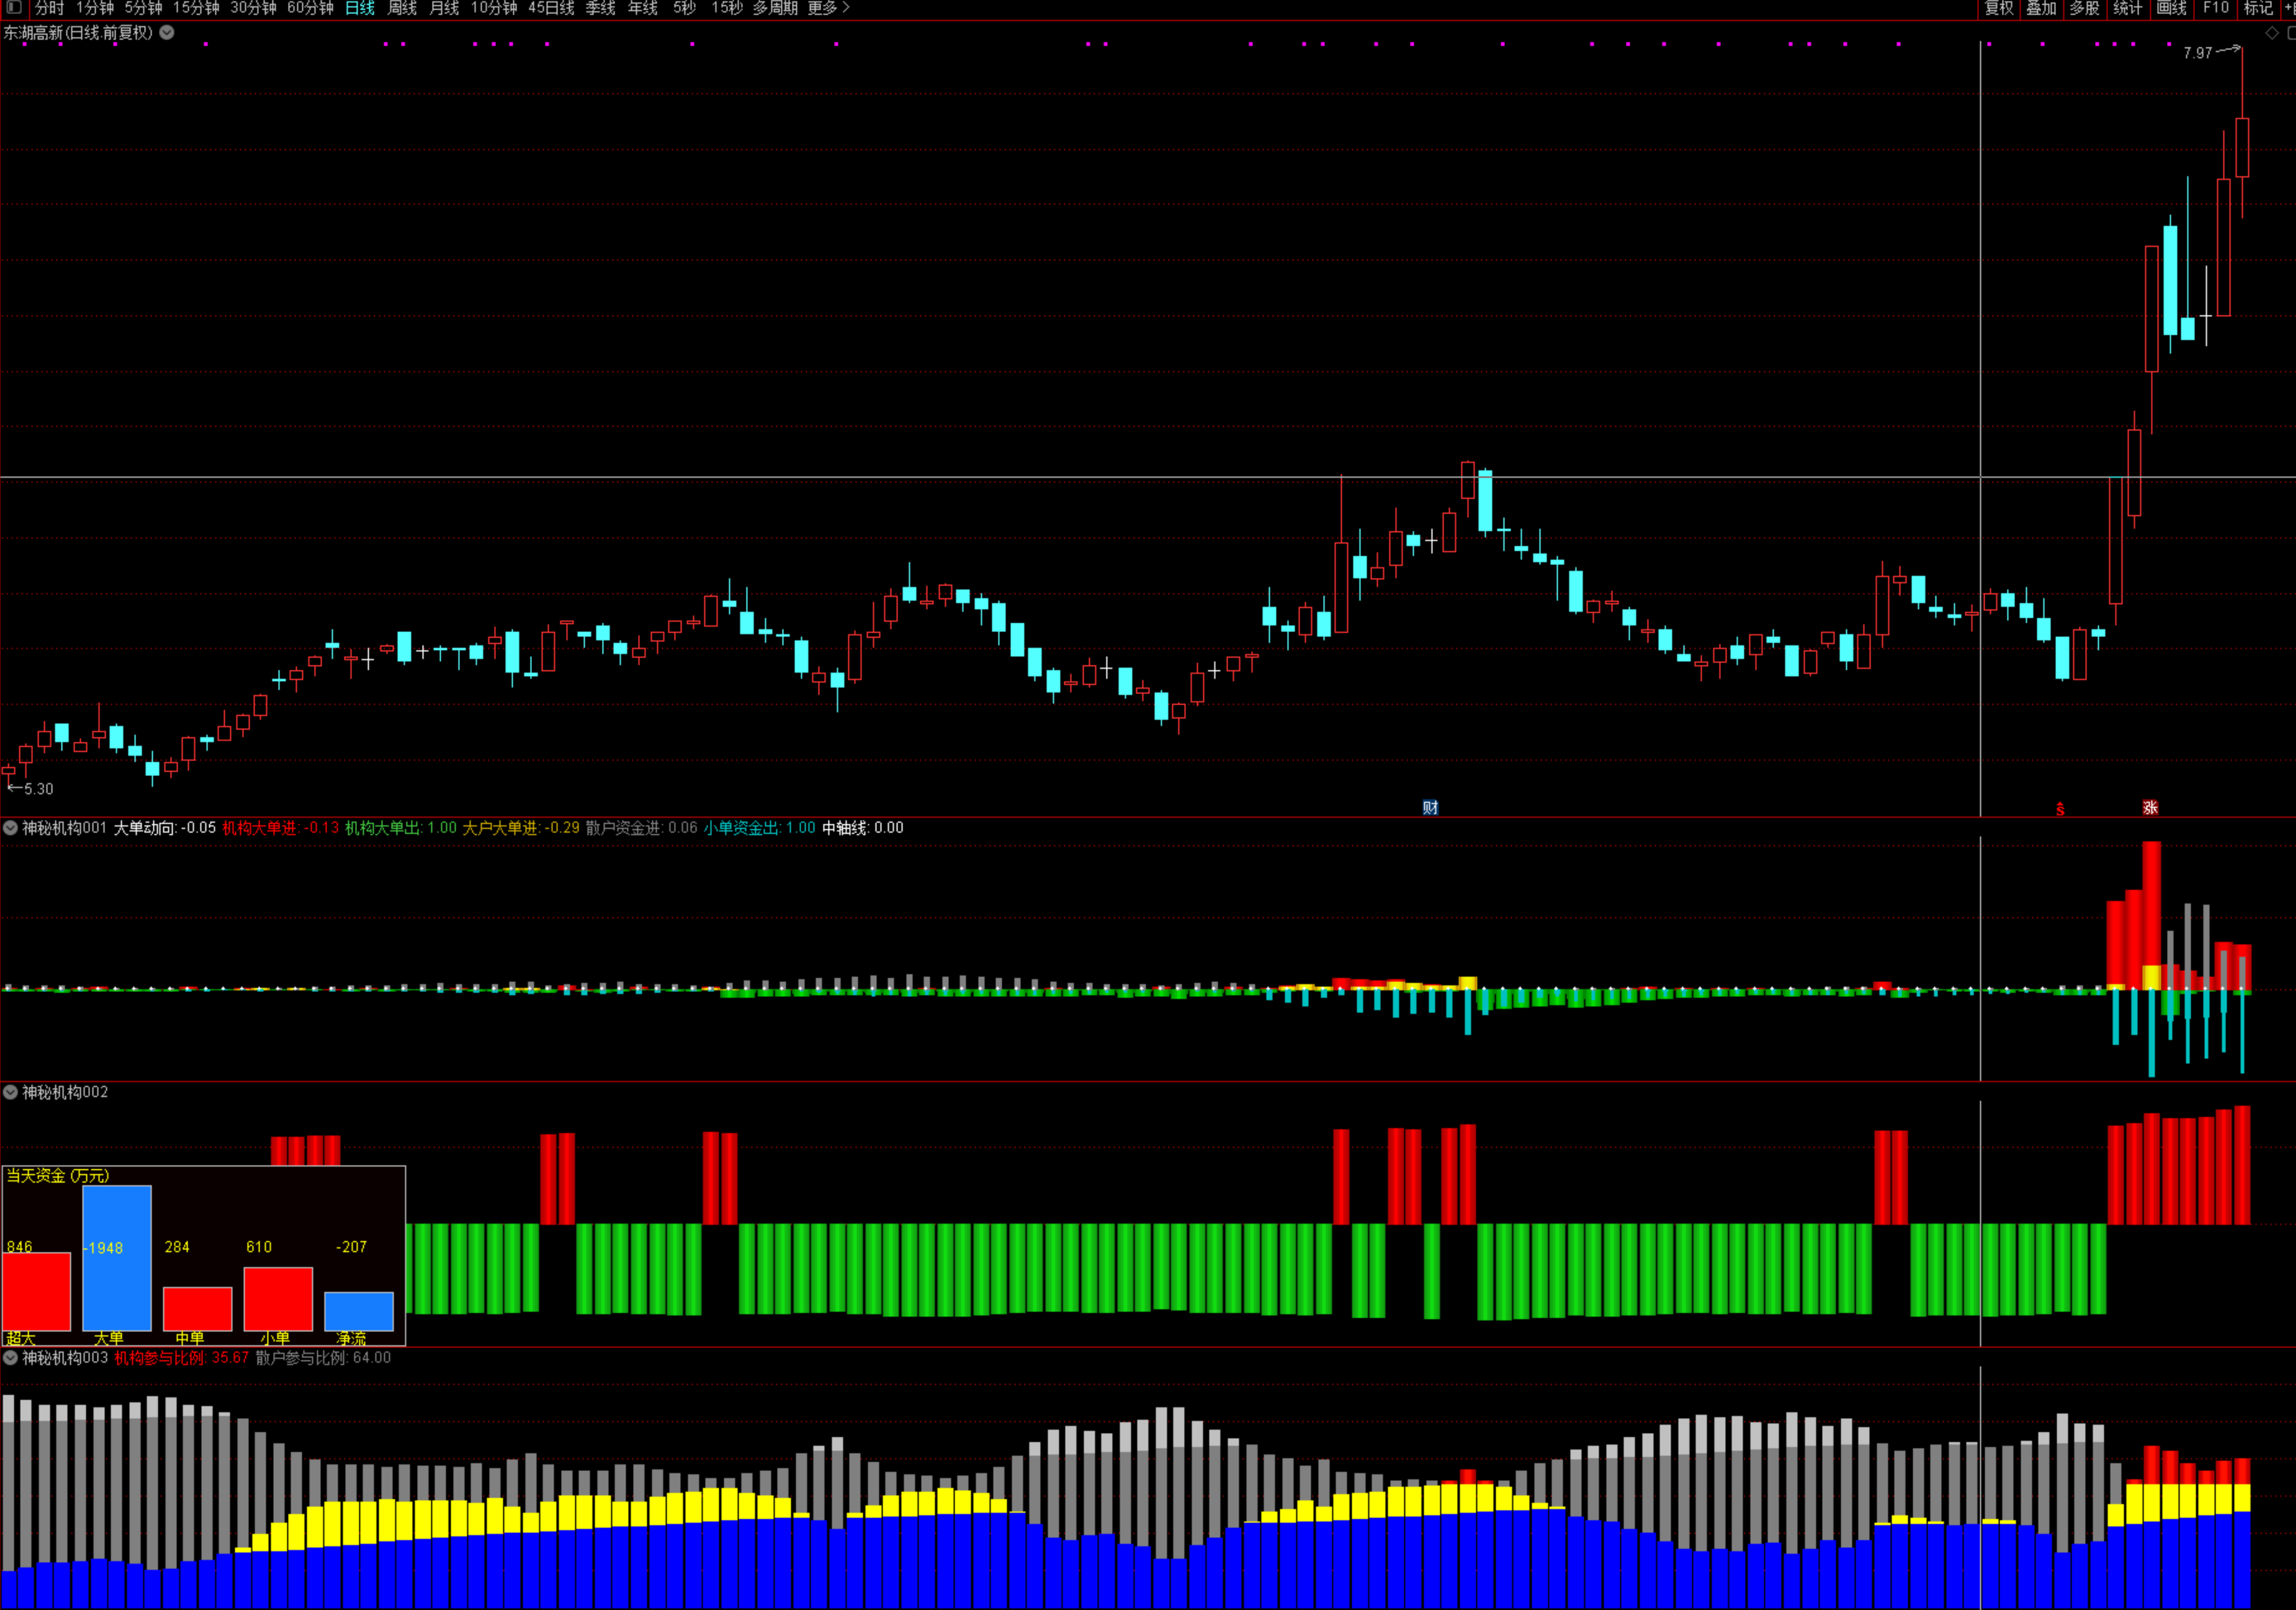Viewport: 2296px width, 1610px height.
Task: Click the 机构大单进: -0.13 value
Action: 280,828
